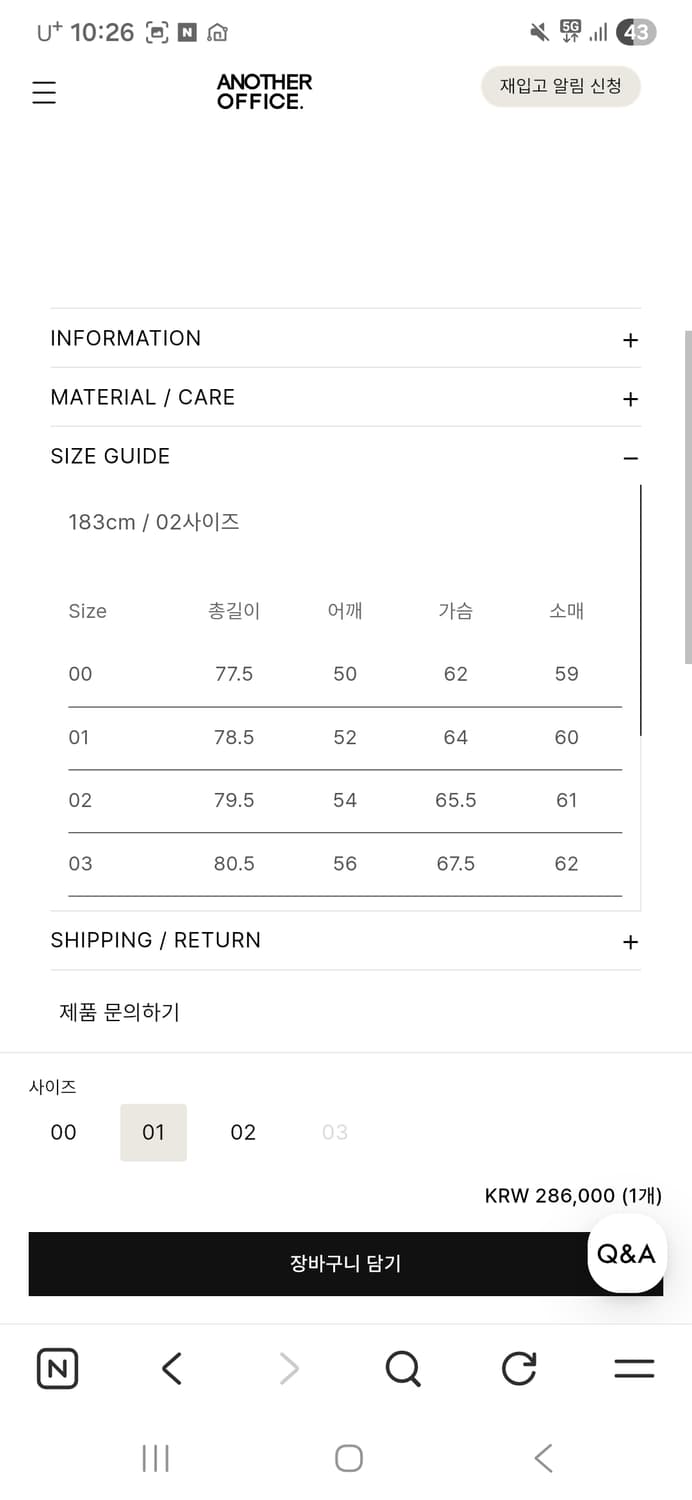Image resolution: width=692 pixels, height=1500 pixels.
Task: Tap the 장바구니 담기 add-to-cart button
Action: (345, 1264)
